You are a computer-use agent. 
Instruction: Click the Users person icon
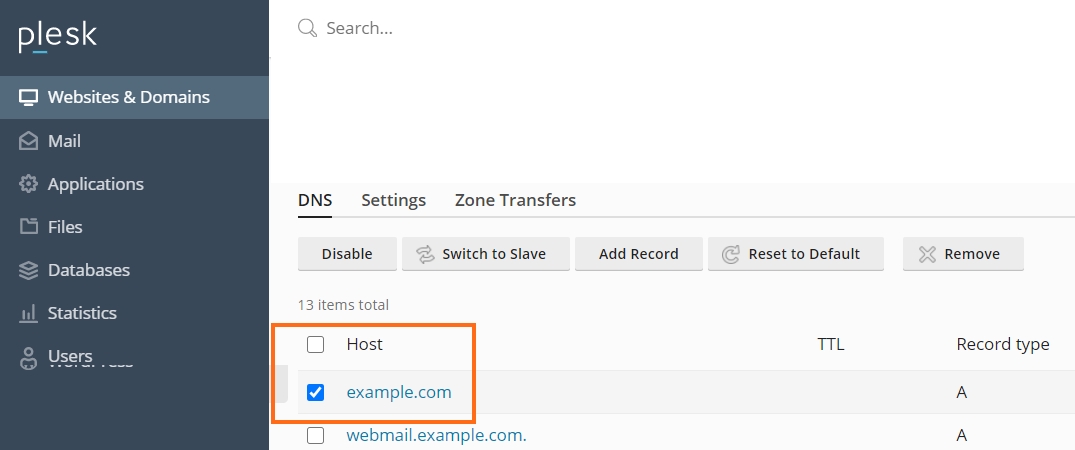click(28, 357)
